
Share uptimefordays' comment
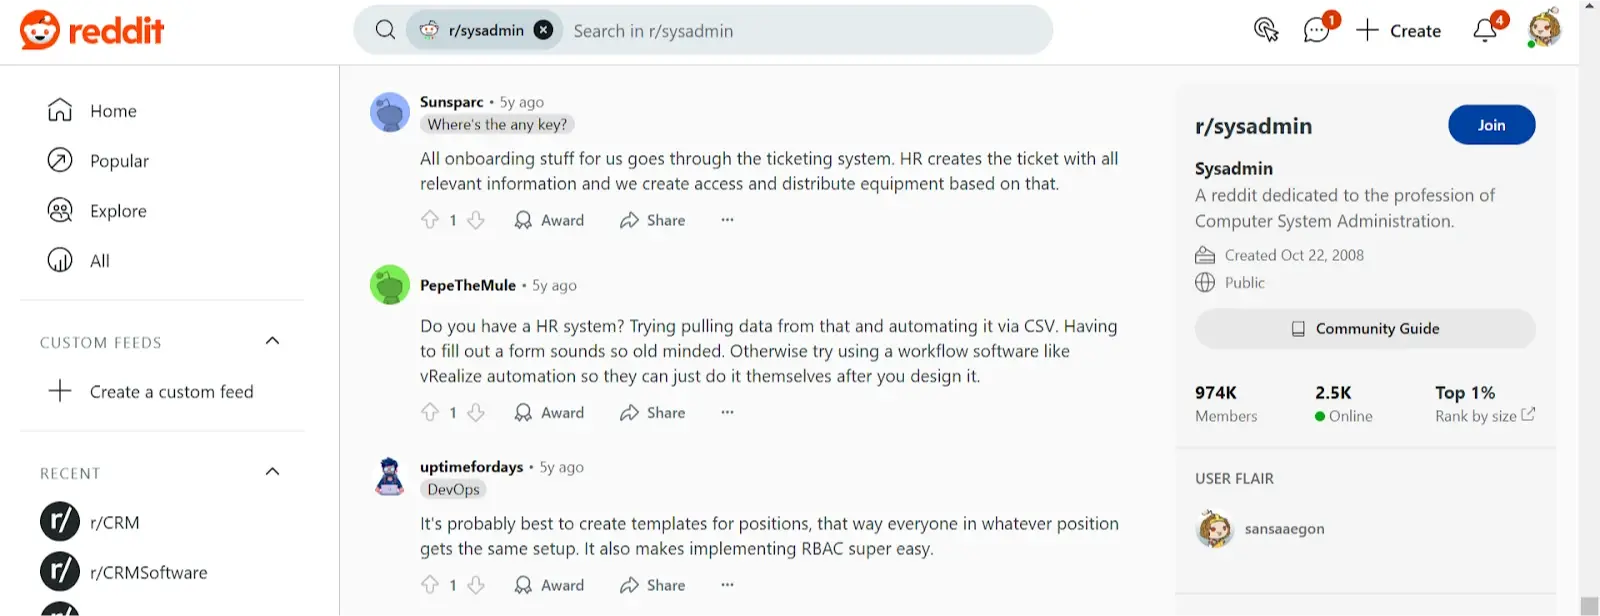pyautogui.click(x=652, y=585)
